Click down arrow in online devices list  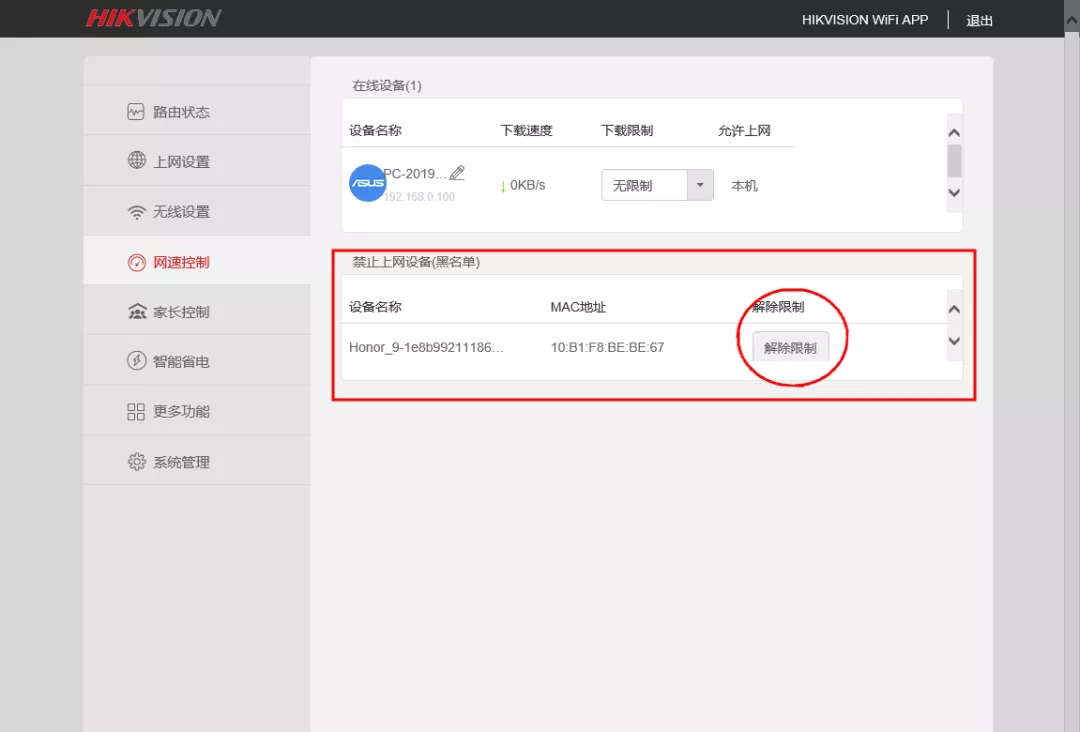click(954, 193)
